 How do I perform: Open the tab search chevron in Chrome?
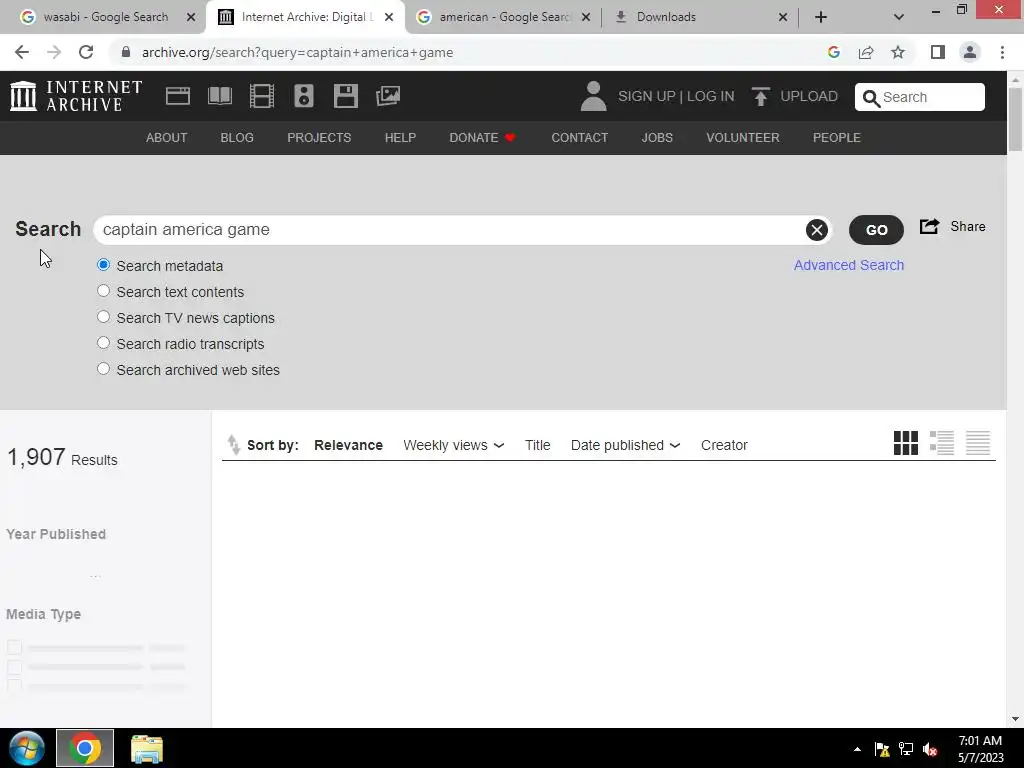899,17
